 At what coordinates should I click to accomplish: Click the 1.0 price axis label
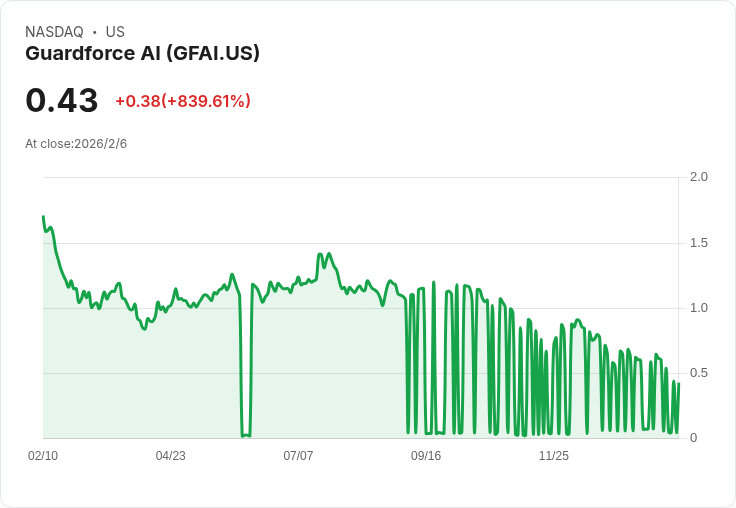(x=699, y=307)
